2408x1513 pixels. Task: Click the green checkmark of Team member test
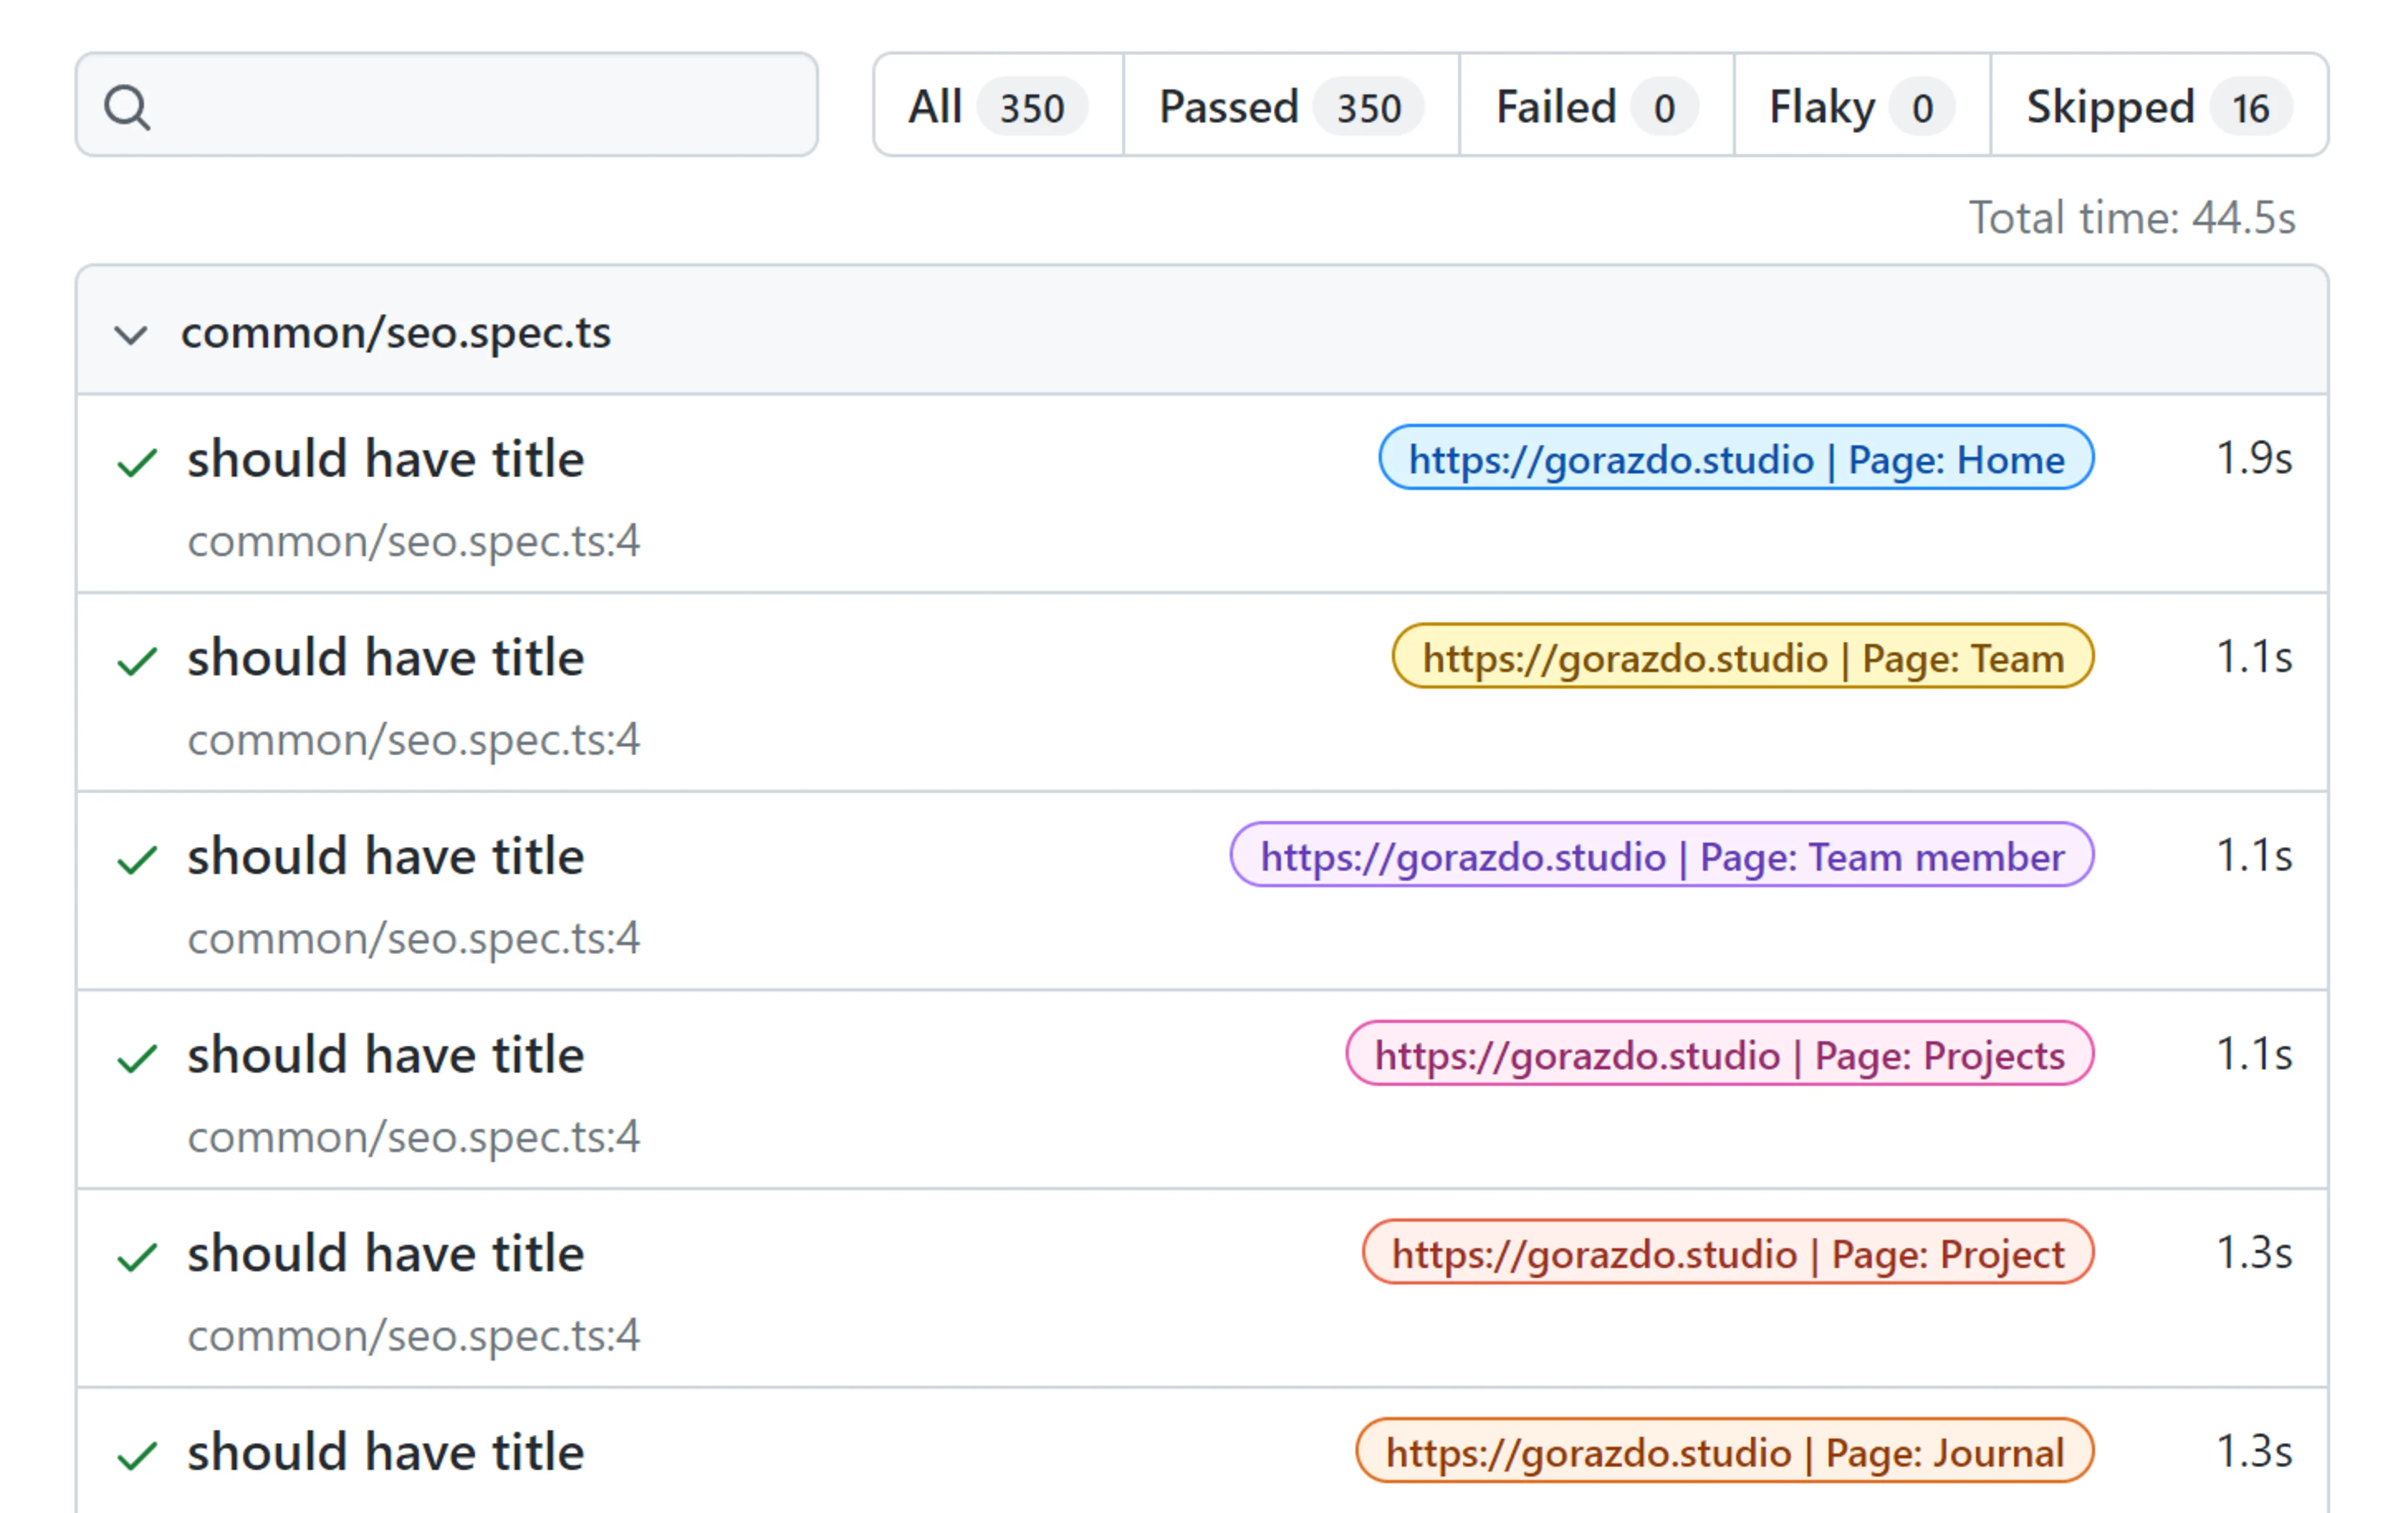pos(137,859)
